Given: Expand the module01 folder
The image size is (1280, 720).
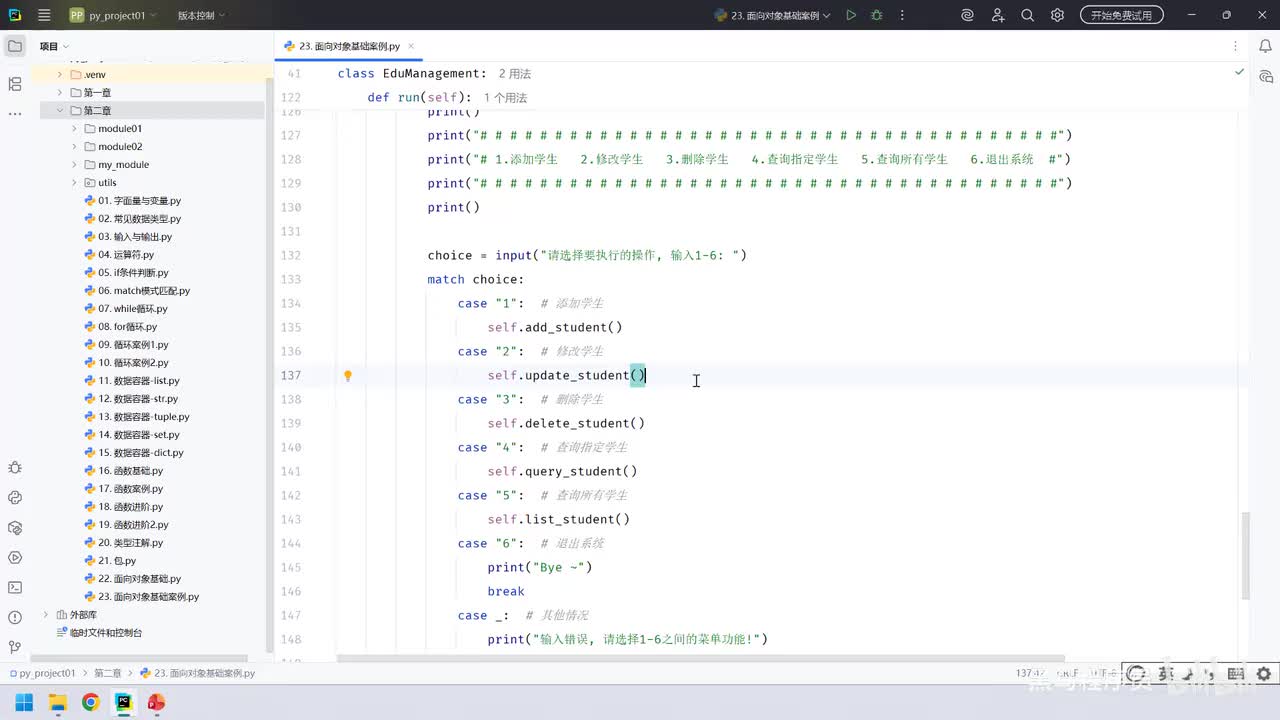Looking at the screenshot, I should click(x=75, y=129).
